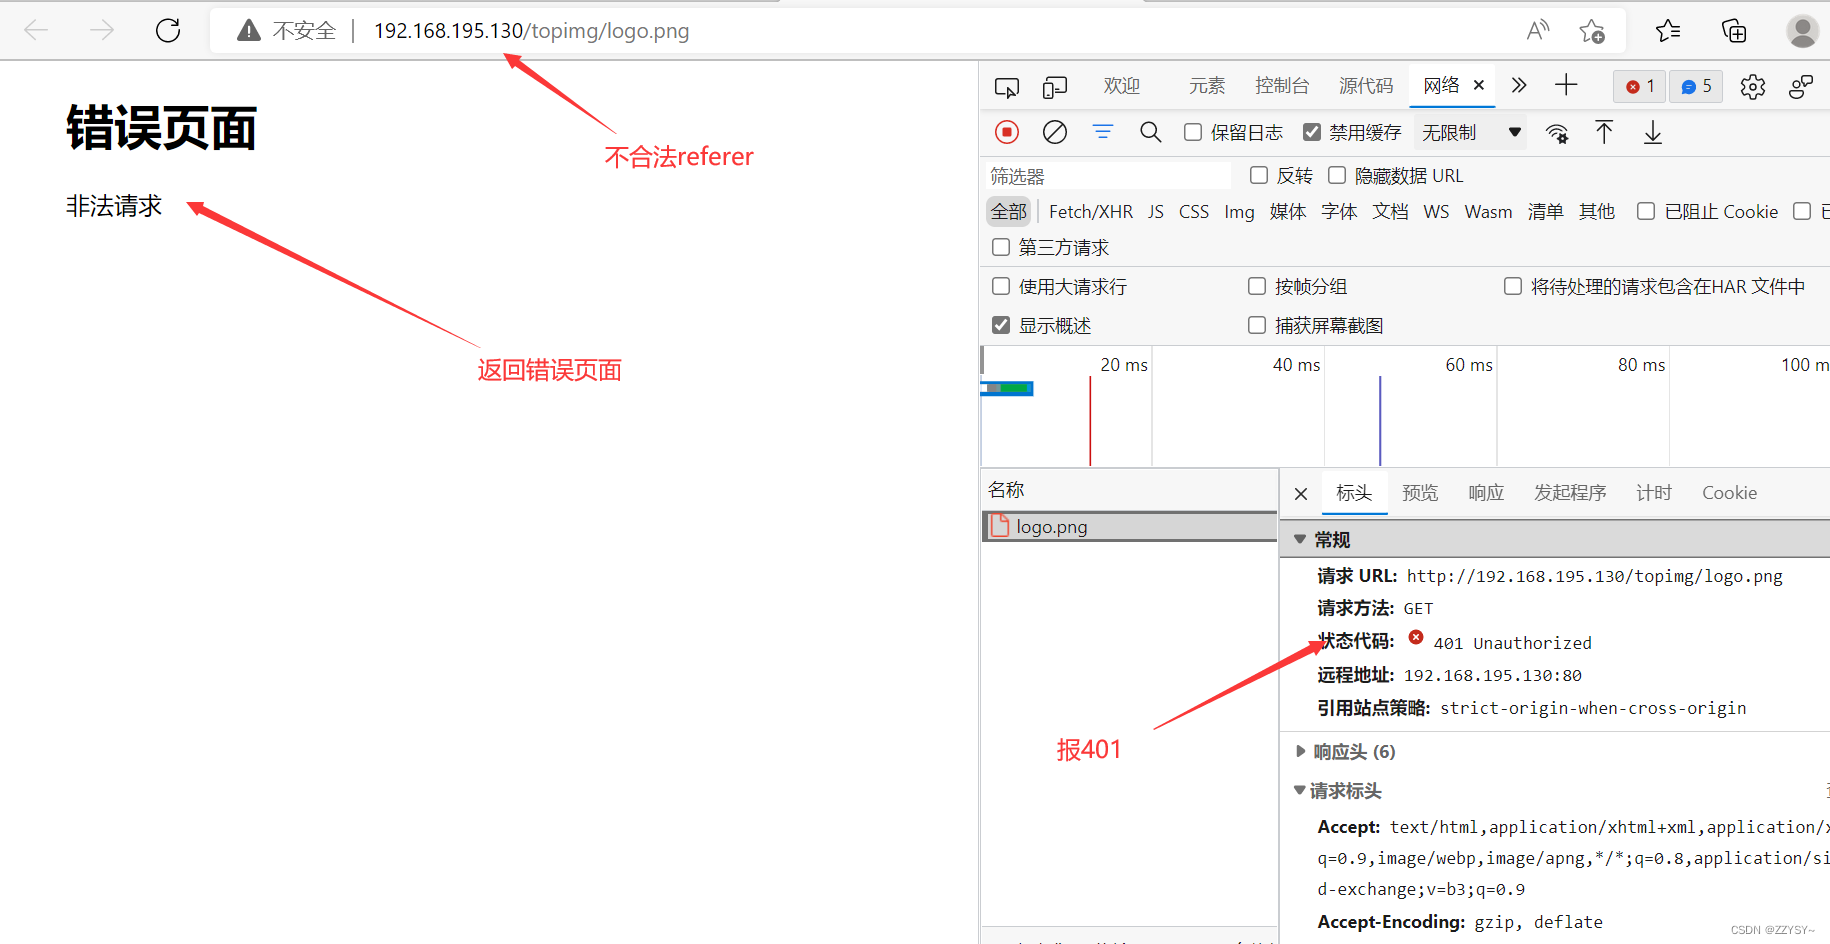Viewport: 1830px width, 944px height.
Task: Enable blocked cookies checkbox
Action: tap(1646, 211)
